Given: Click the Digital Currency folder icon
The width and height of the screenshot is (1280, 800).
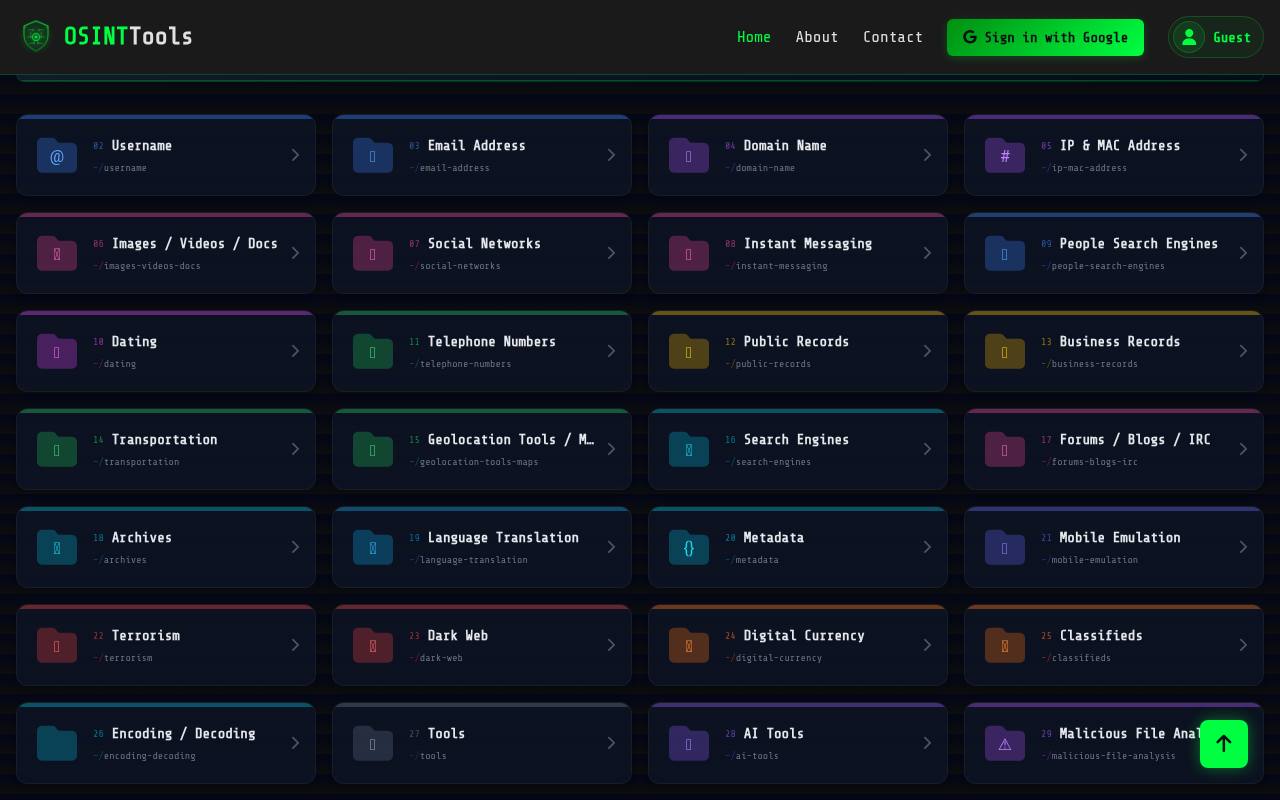Looking at the screenshot, I should pyautogui.click(x=689, y=645).
